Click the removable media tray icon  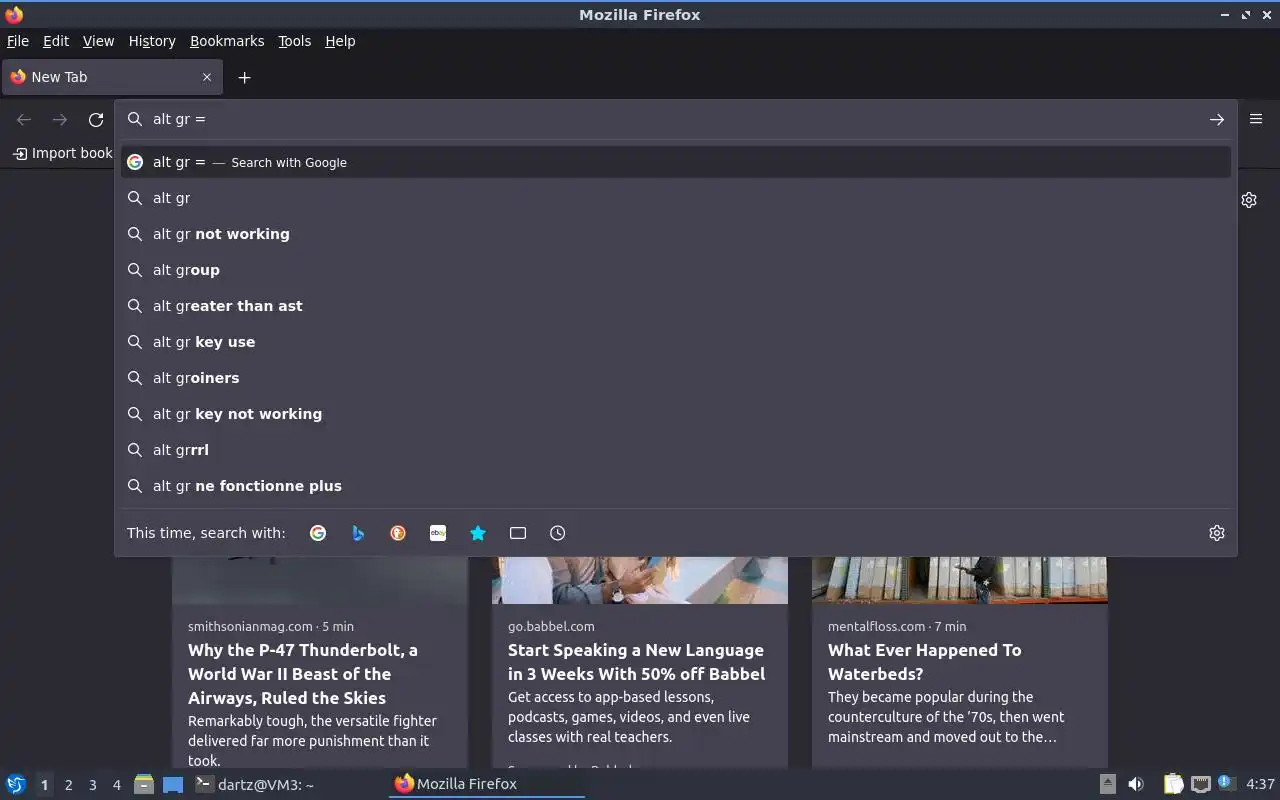point(1108,784)
